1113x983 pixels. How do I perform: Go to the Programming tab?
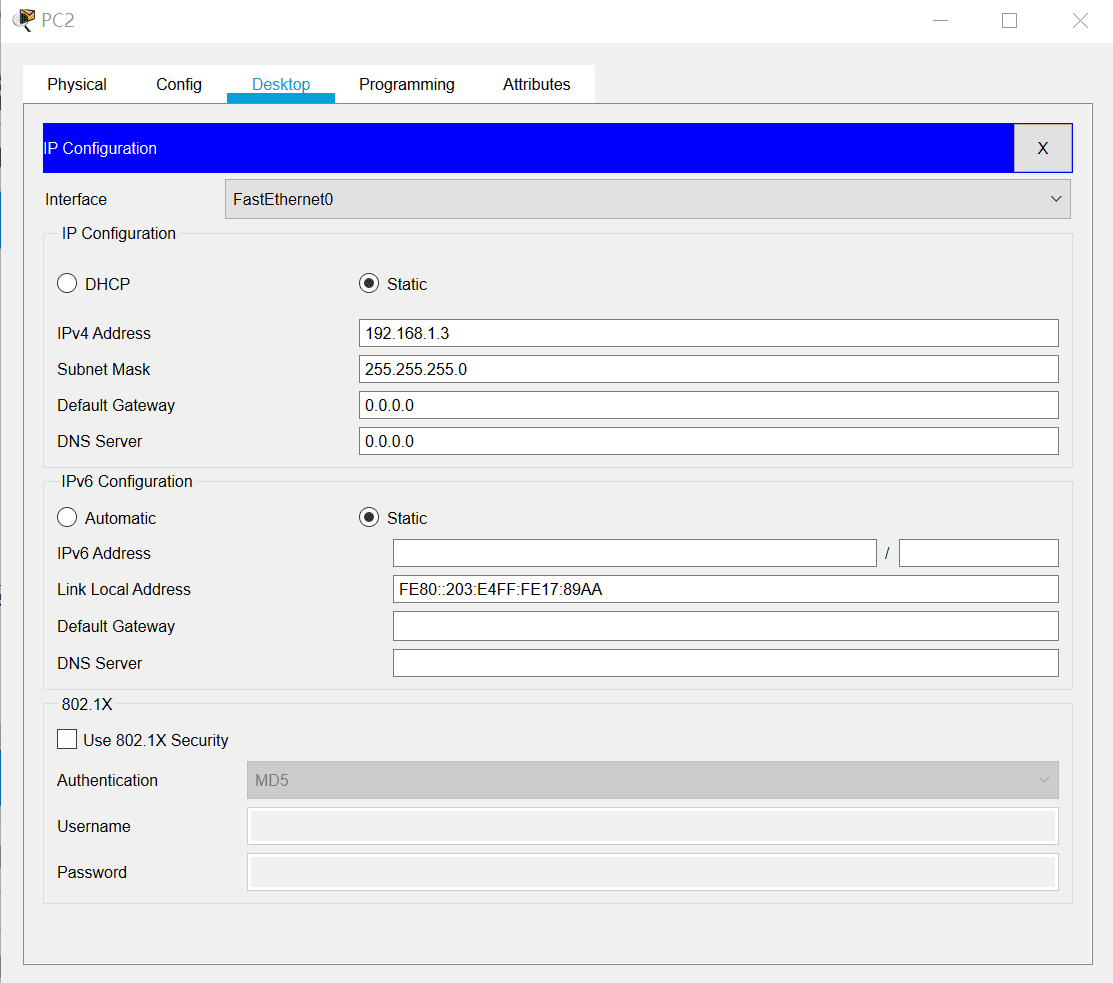pos(407,84)
